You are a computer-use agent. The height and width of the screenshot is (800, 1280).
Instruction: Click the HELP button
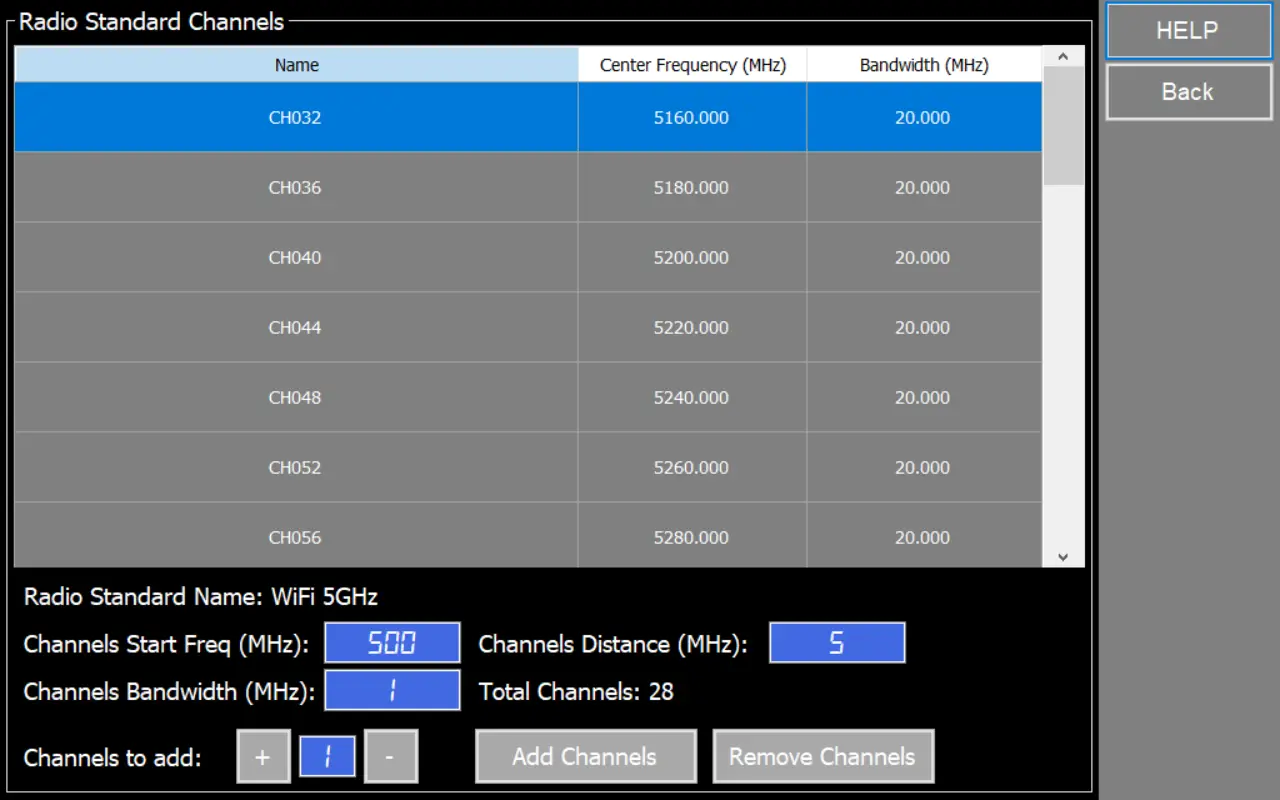tap(1188, 31)
